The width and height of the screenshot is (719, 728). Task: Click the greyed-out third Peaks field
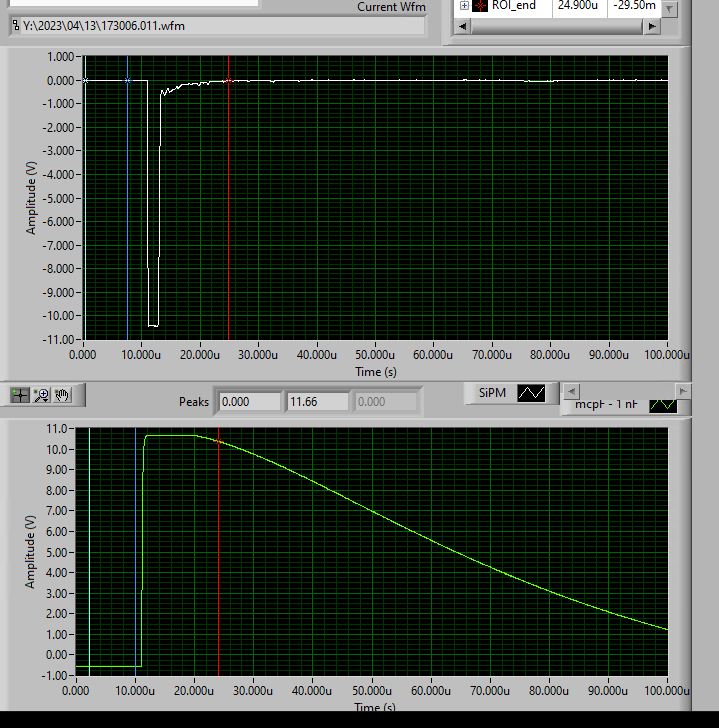pos(386,402)
